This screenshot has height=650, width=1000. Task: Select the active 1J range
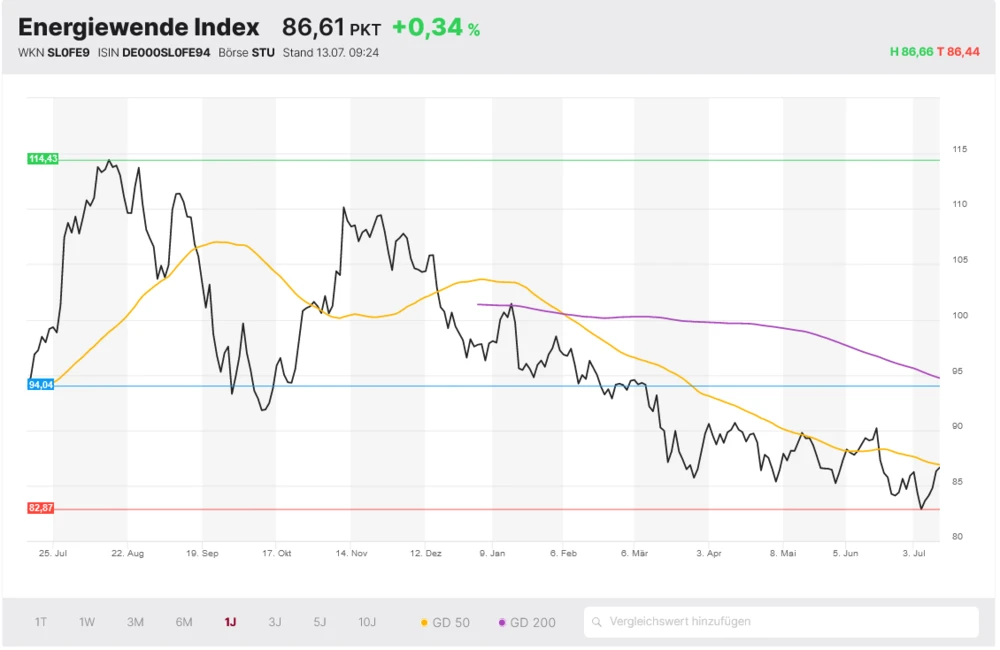pyautogui.click(x=230, y=622)
